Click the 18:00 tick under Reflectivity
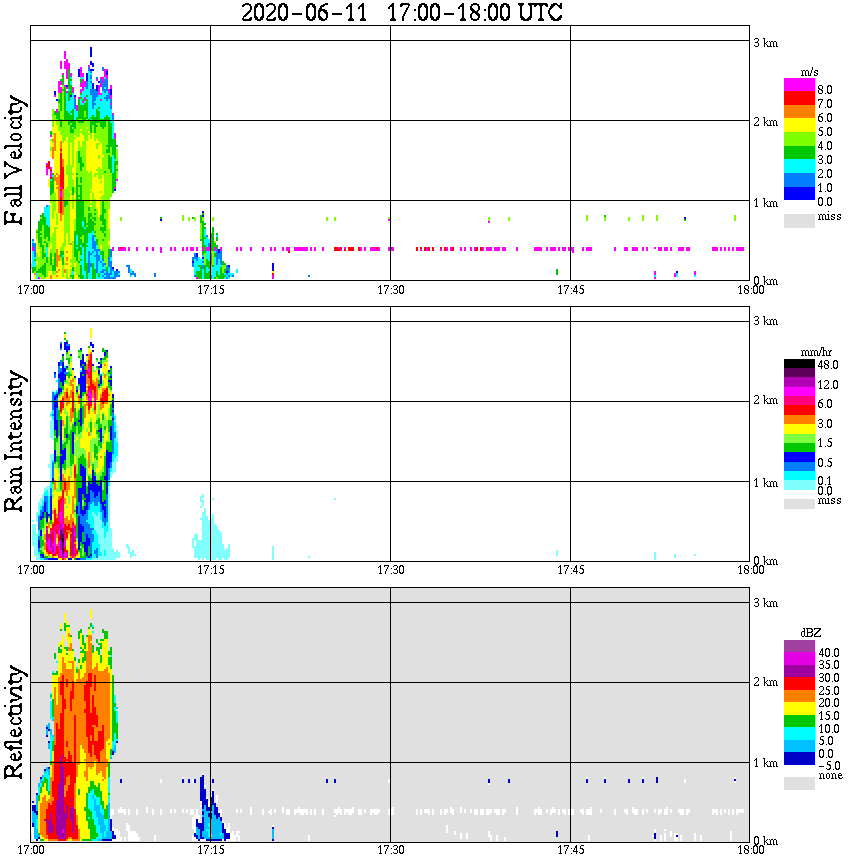Image resolution: width=850 pixels, height=868 pixels. point(750,850)
